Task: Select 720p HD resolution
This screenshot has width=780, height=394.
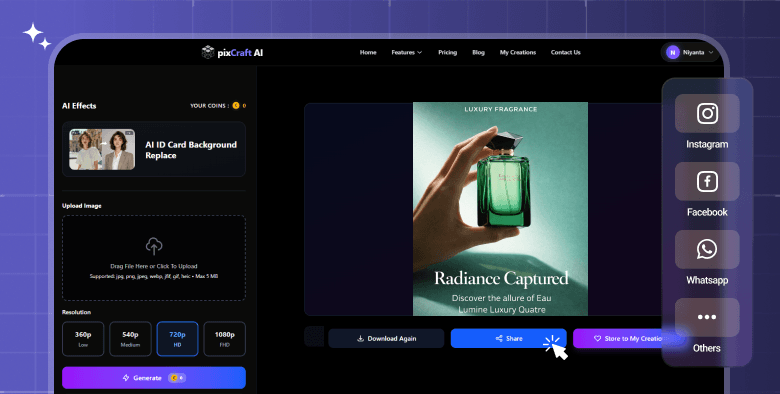Action: (x=178, y=339)
